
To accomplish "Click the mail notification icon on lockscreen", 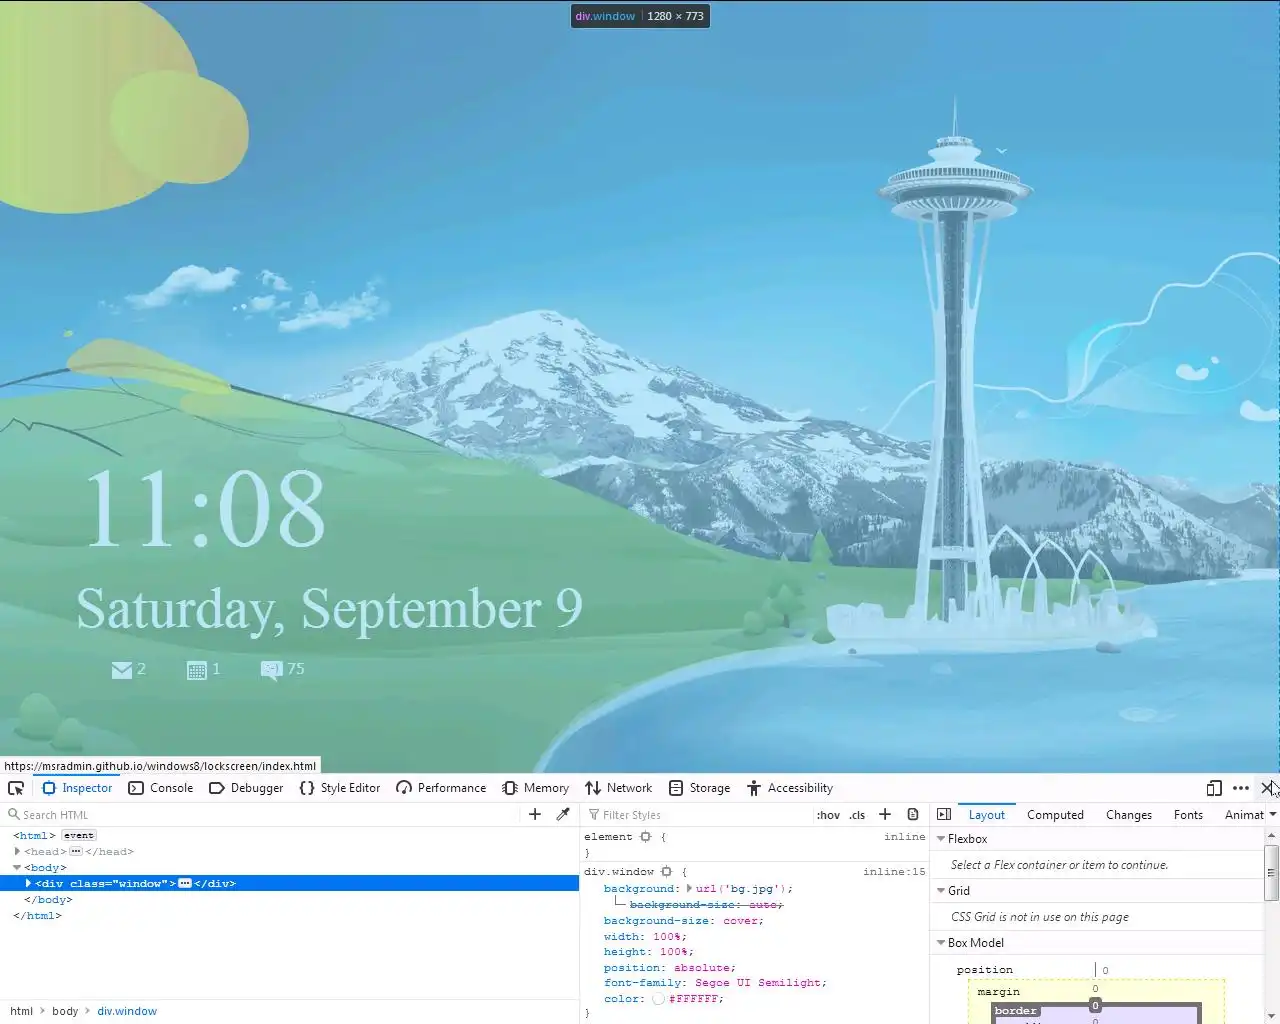I will [122, 670].
